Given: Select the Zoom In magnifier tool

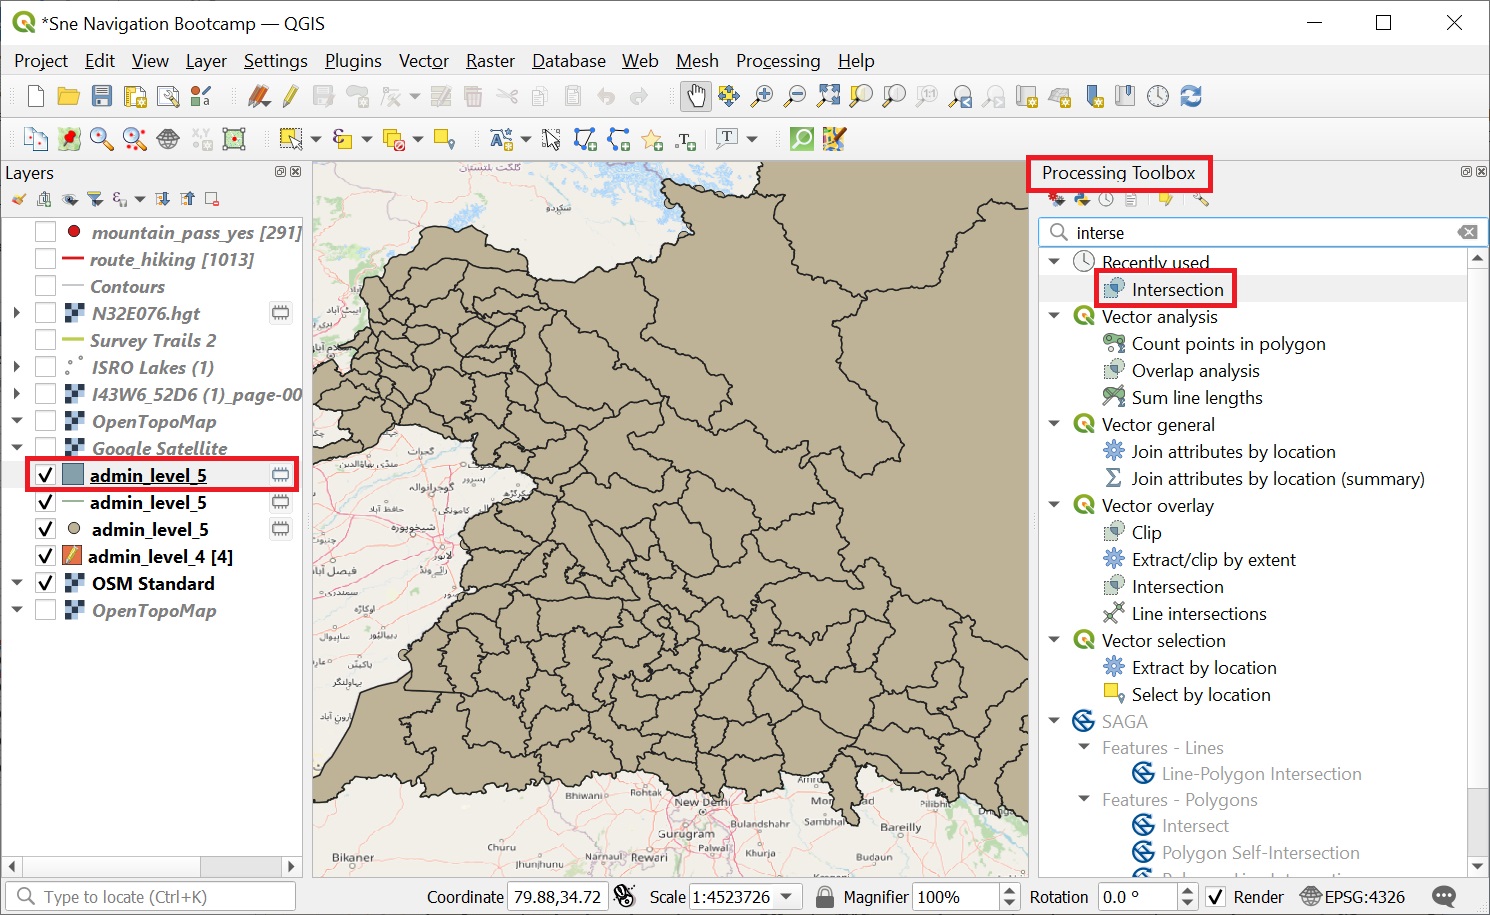Looking at the screenshot, I should coord(762,96).
